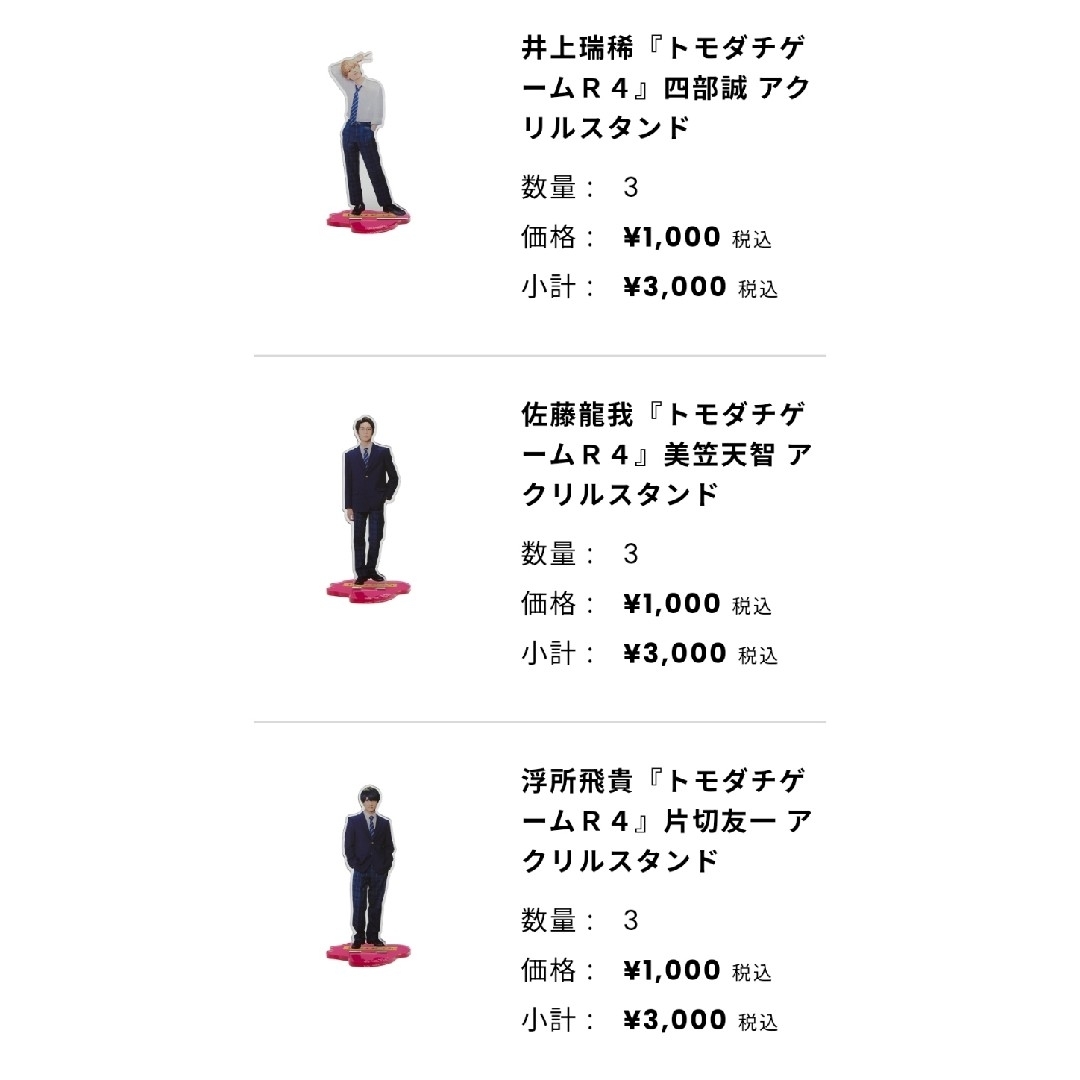Select quantity 3 for 四部誠 stand
Viewport: 1080px width, 1080px height.
tap(630, 187)
